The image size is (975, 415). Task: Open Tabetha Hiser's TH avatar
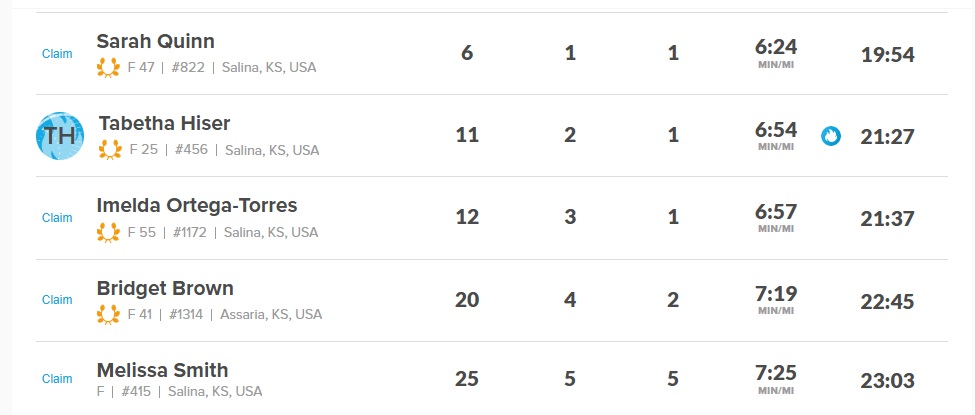[60, 136]
